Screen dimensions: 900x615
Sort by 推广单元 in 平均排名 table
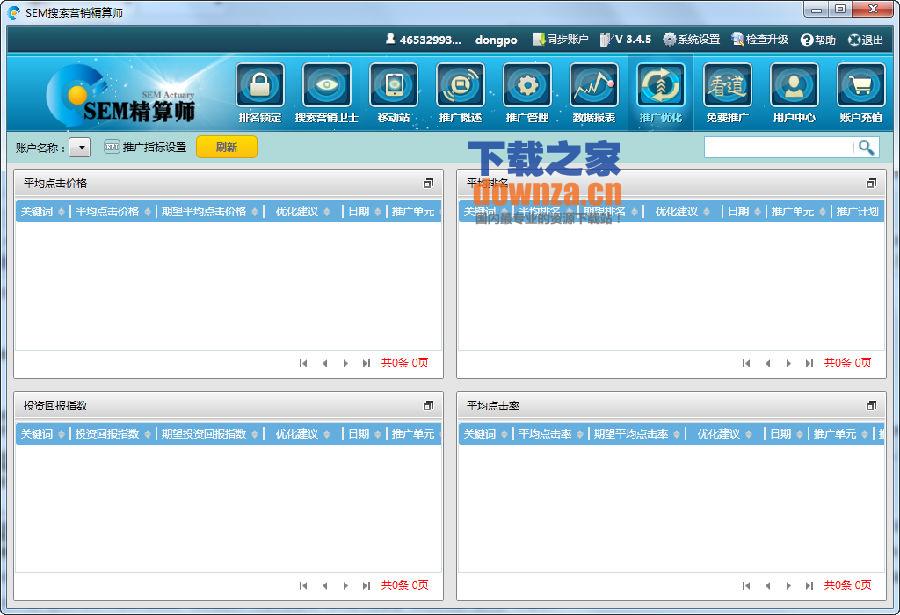click(x=798, y=211)
